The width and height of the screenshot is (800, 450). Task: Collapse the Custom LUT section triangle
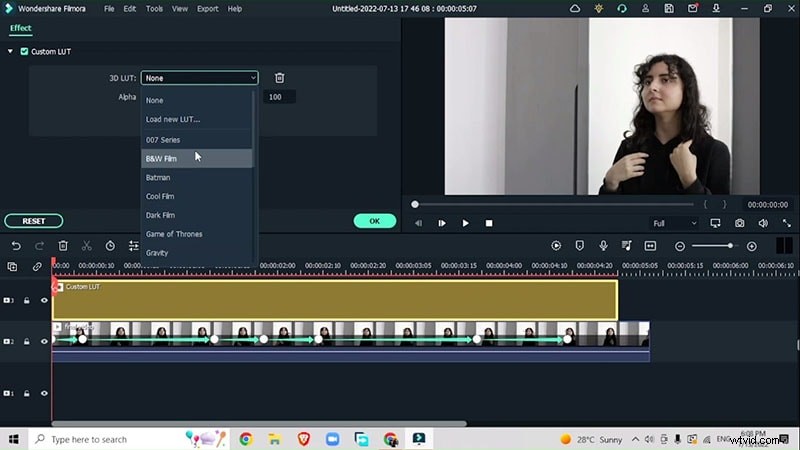tap(10, 52)
